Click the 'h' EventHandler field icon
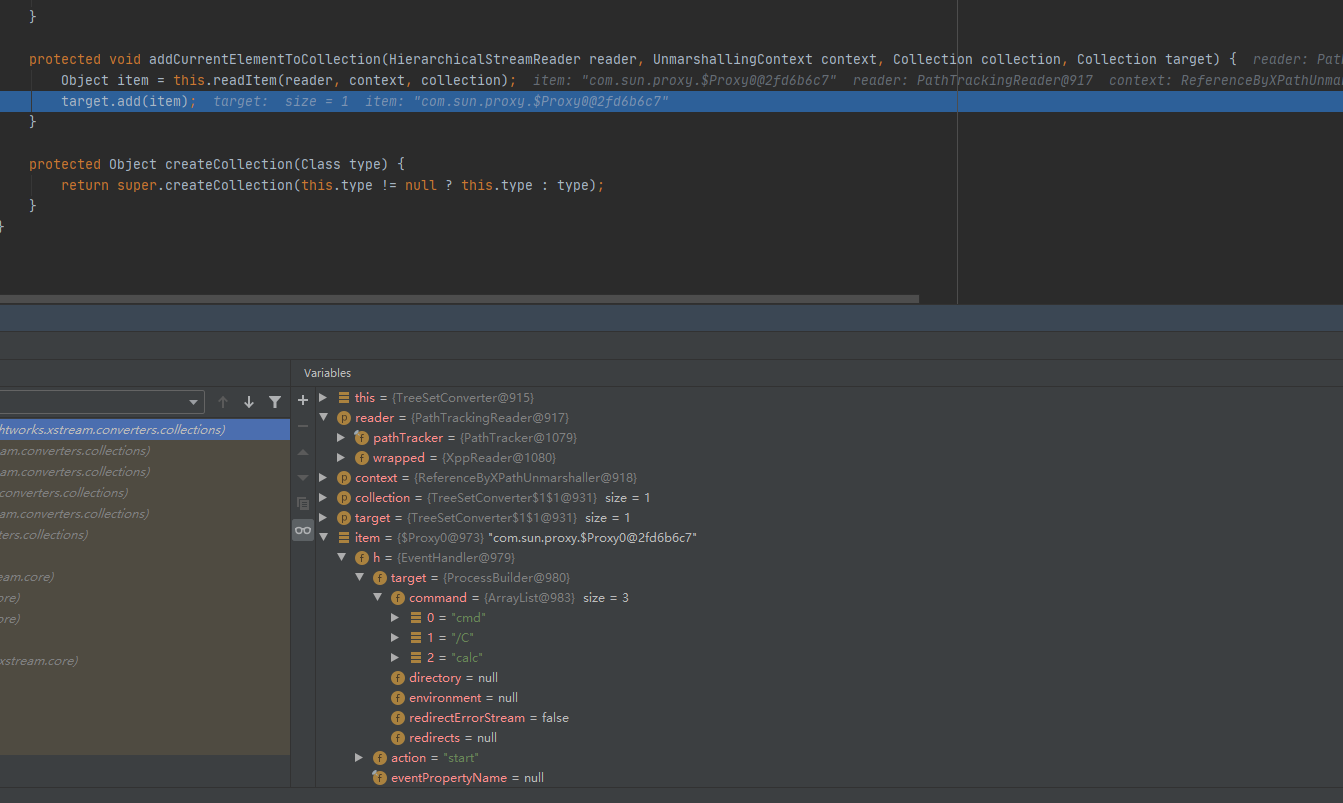1343x803 pixels. pyautogui.click(x=362, y=557)
